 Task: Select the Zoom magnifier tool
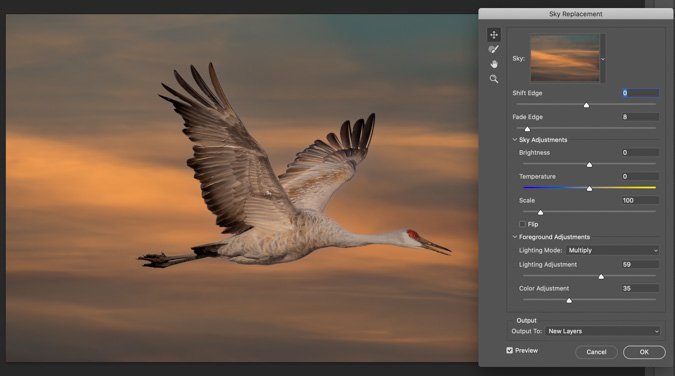494,79
